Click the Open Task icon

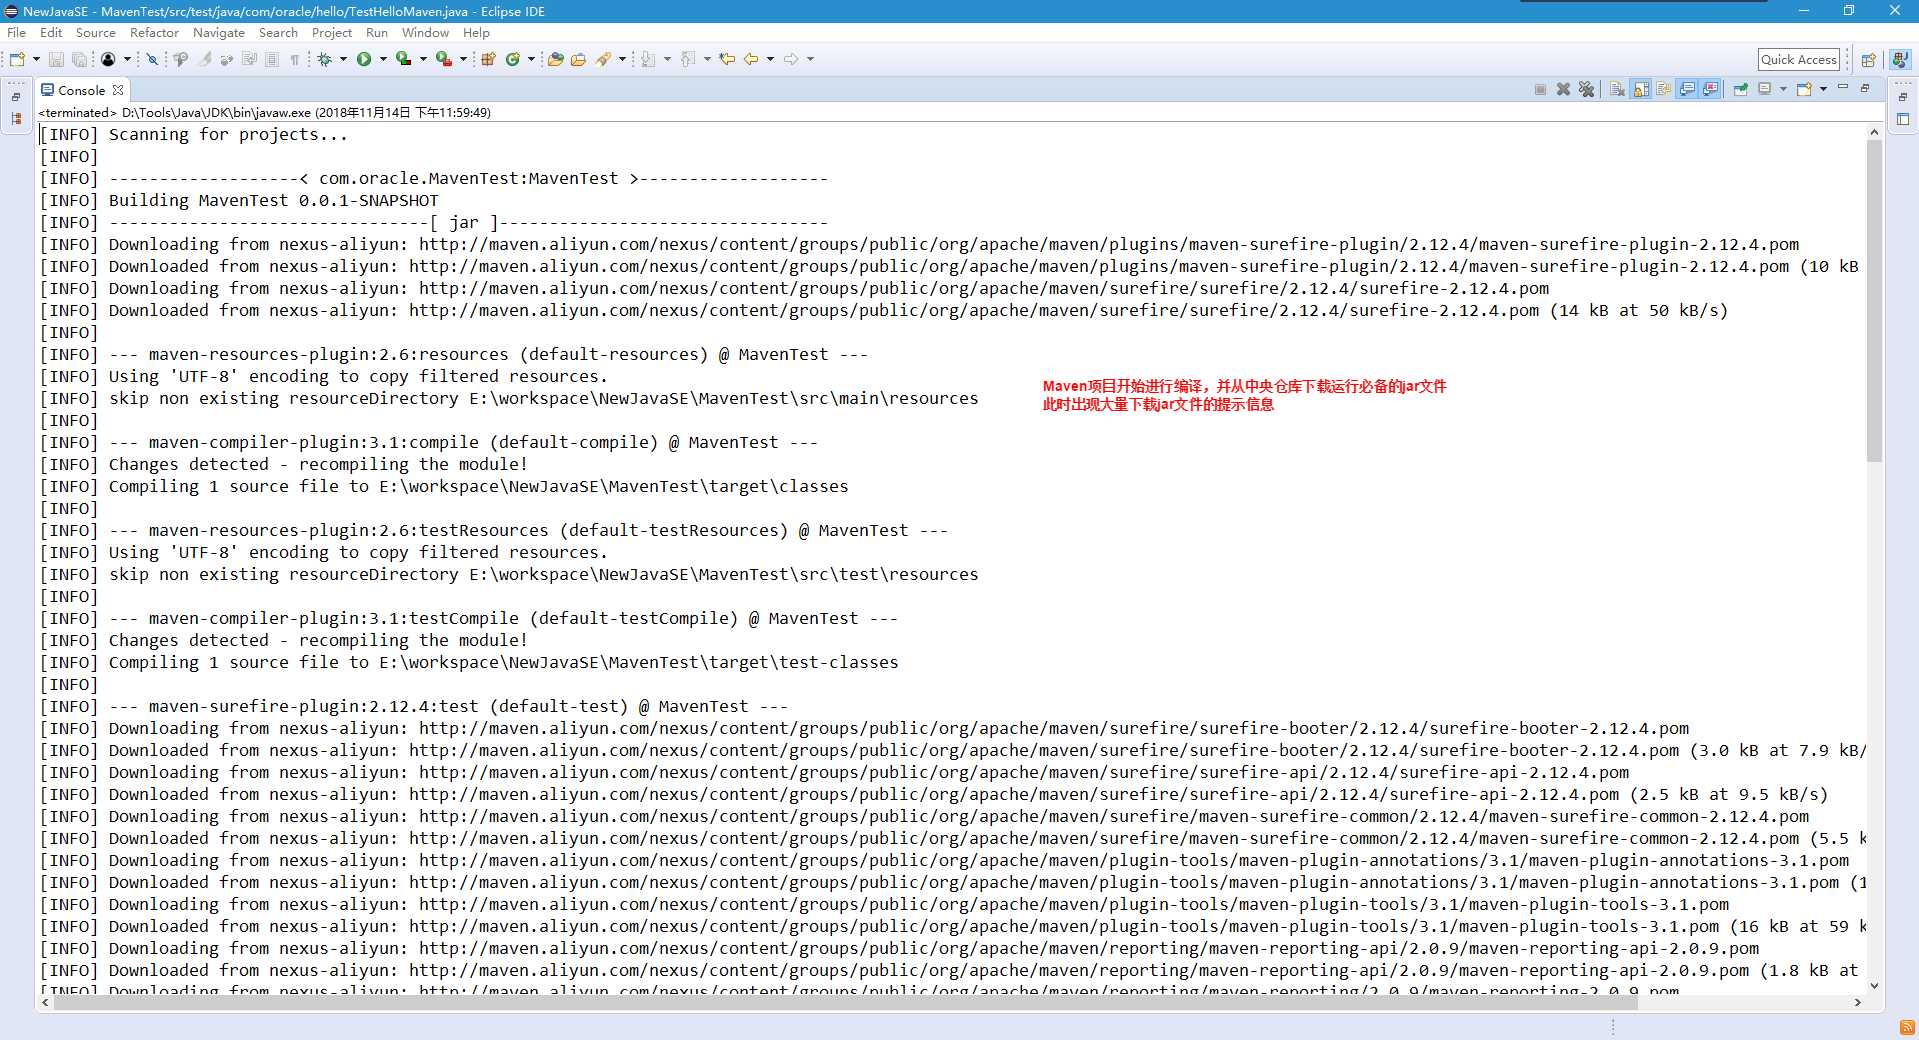coord(578,59)
